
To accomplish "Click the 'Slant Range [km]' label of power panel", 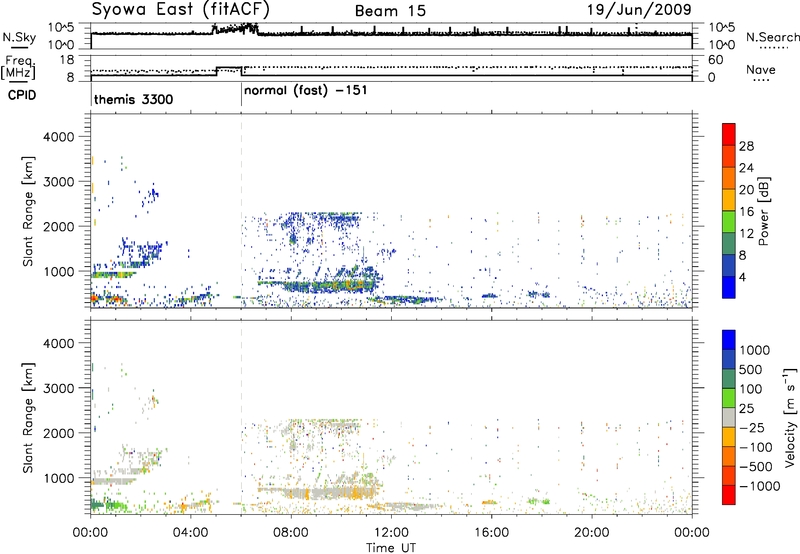I will click(28, 211).
